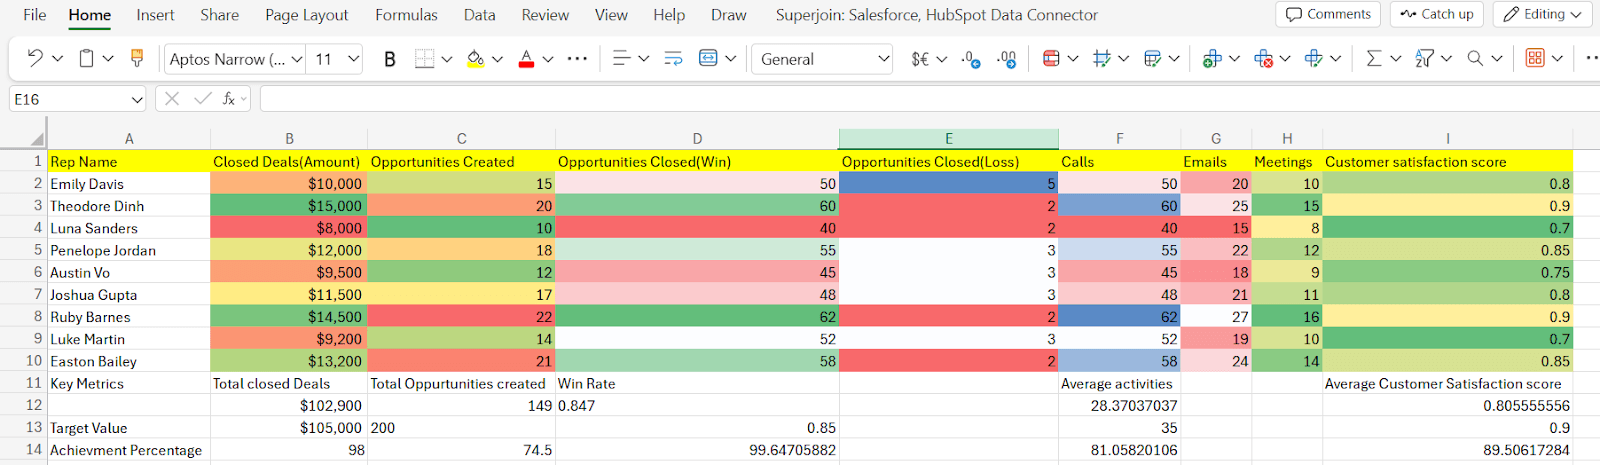
Task: Open the Share tab
Action: point(219,15)
